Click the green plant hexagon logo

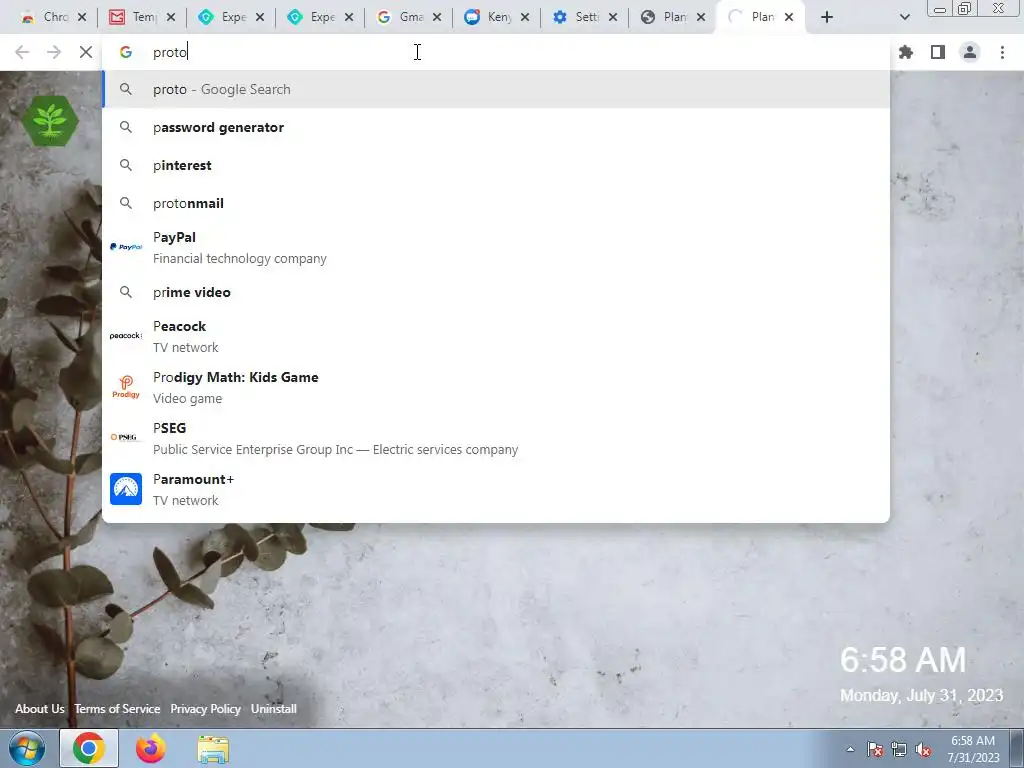(50, 121)
